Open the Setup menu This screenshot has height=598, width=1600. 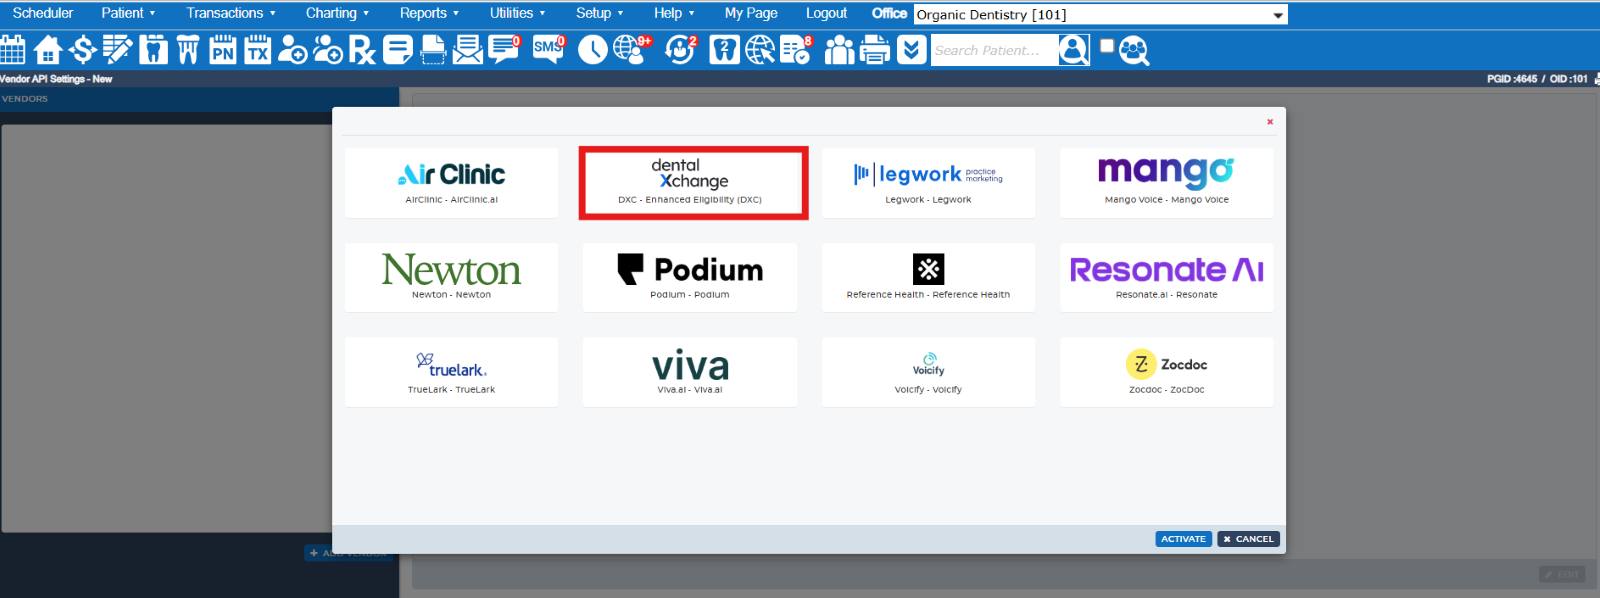pyautogui.click(x=599, y=13)
